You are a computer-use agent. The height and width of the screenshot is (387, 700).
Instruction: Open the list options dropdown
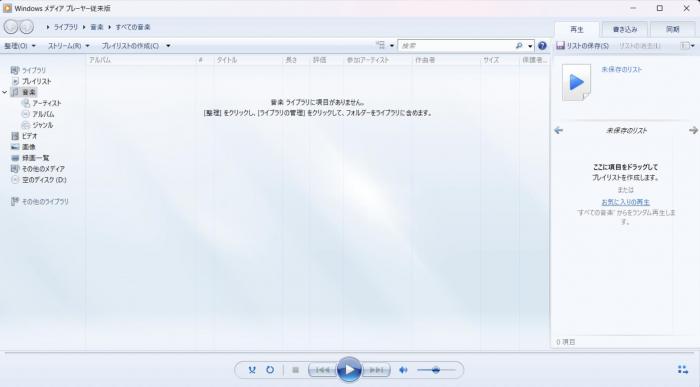[687, 46]
